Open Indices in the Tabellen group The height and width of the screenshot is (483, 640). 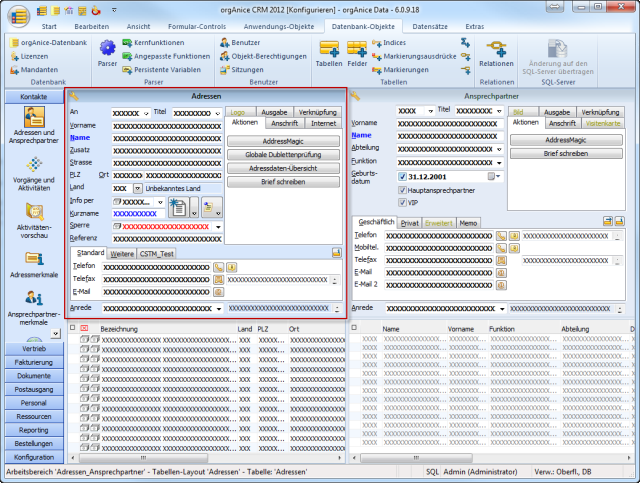click(389, 42)
